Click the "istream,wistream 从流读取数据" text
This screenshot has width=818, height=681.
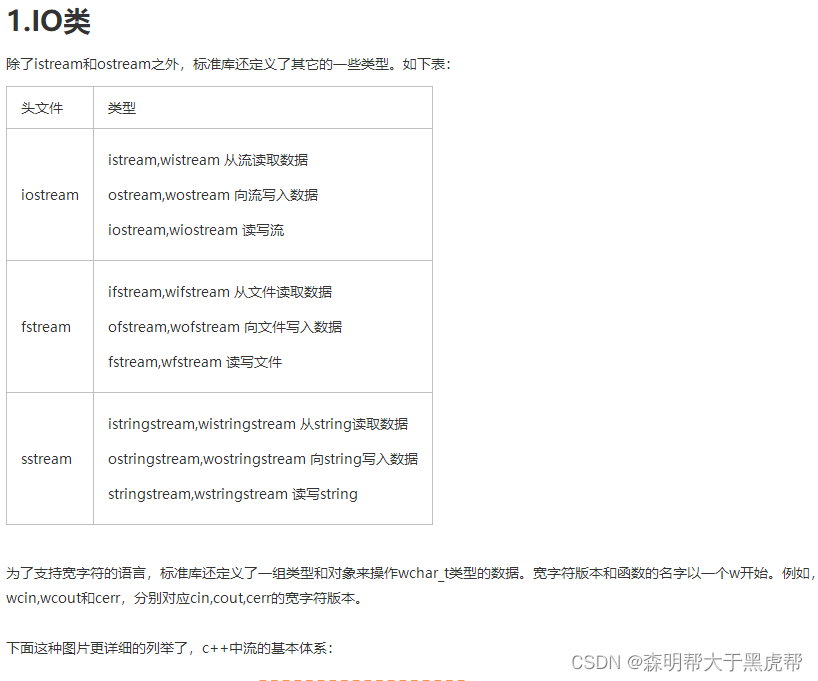coord(207,160)
